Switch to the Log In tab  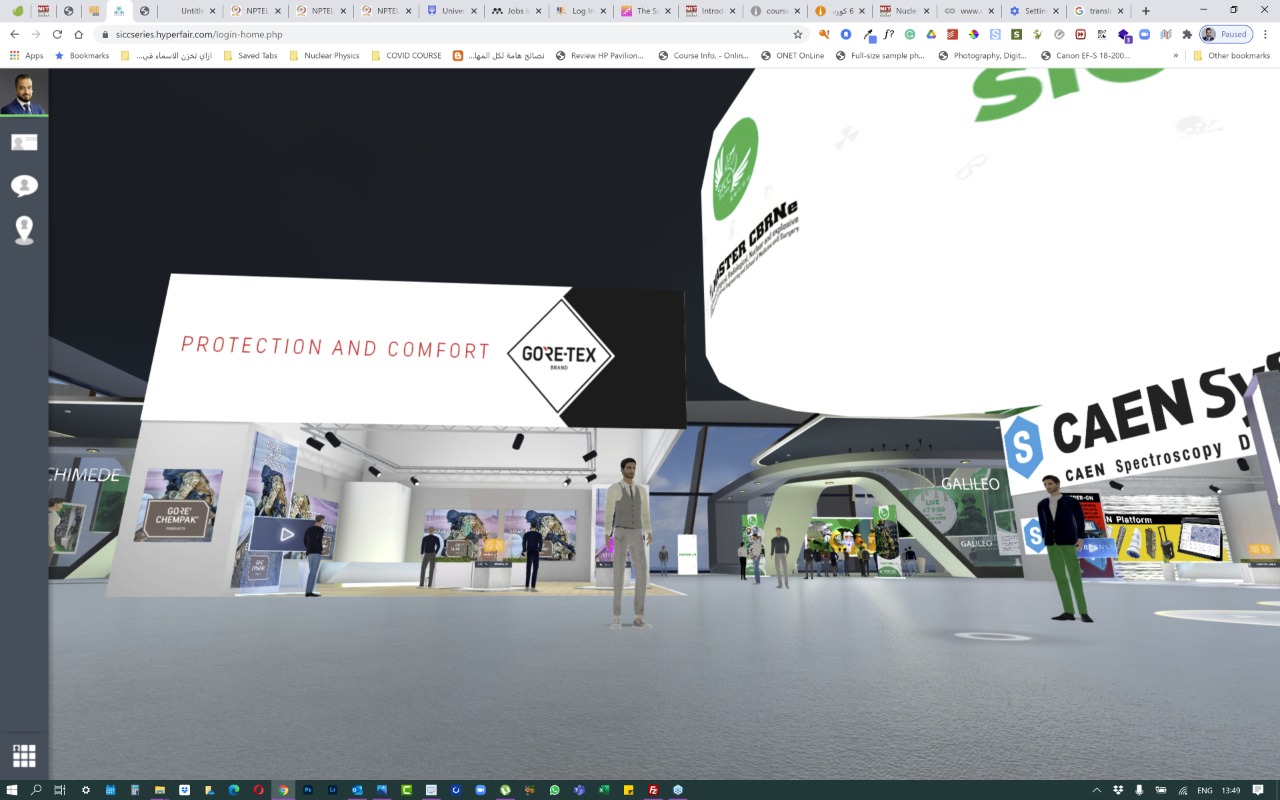581,11
